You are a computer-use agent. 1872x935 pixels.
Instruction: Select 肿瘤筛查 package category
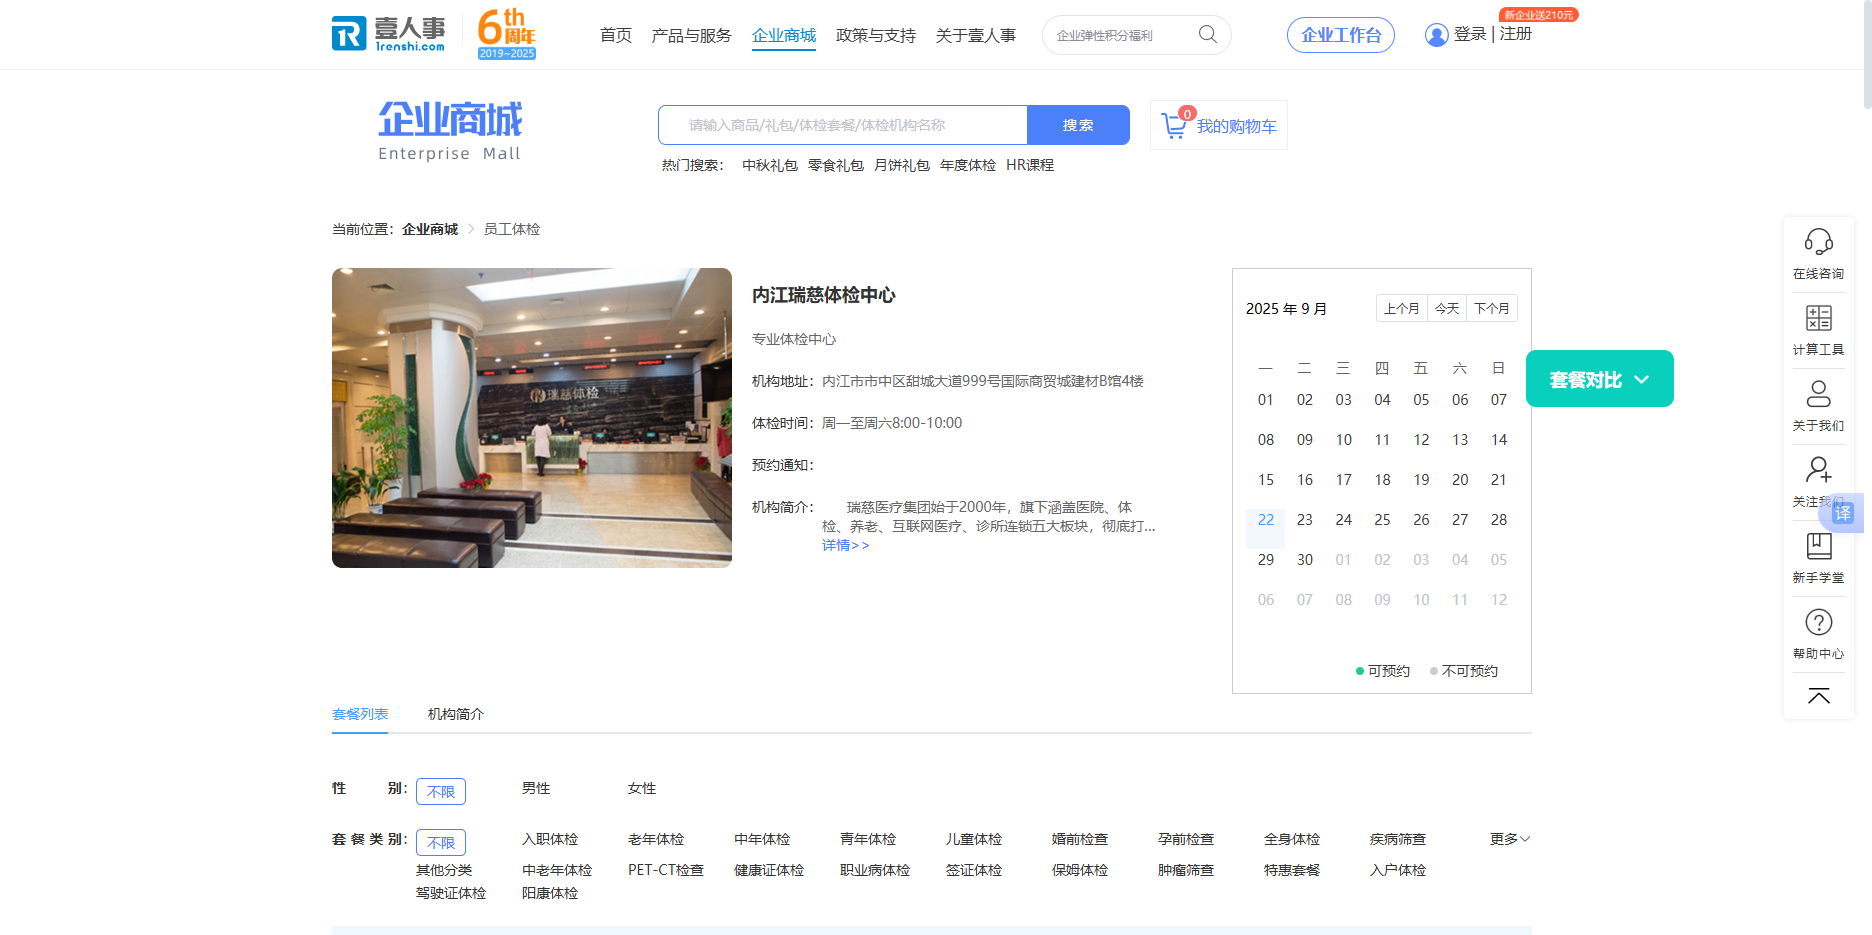pos(1186,870)
